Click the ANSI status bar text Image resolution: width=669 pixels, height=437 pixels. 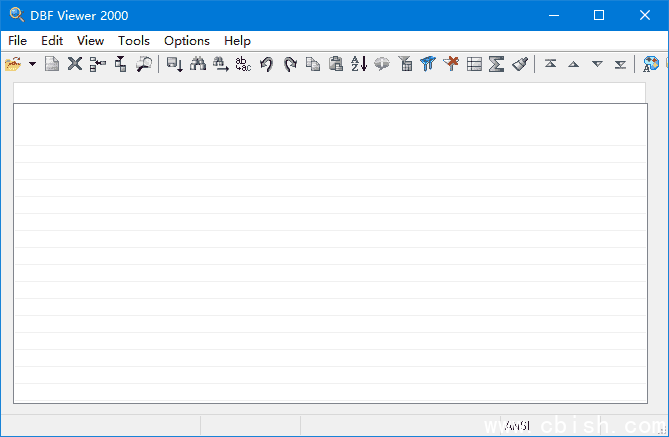517,425
